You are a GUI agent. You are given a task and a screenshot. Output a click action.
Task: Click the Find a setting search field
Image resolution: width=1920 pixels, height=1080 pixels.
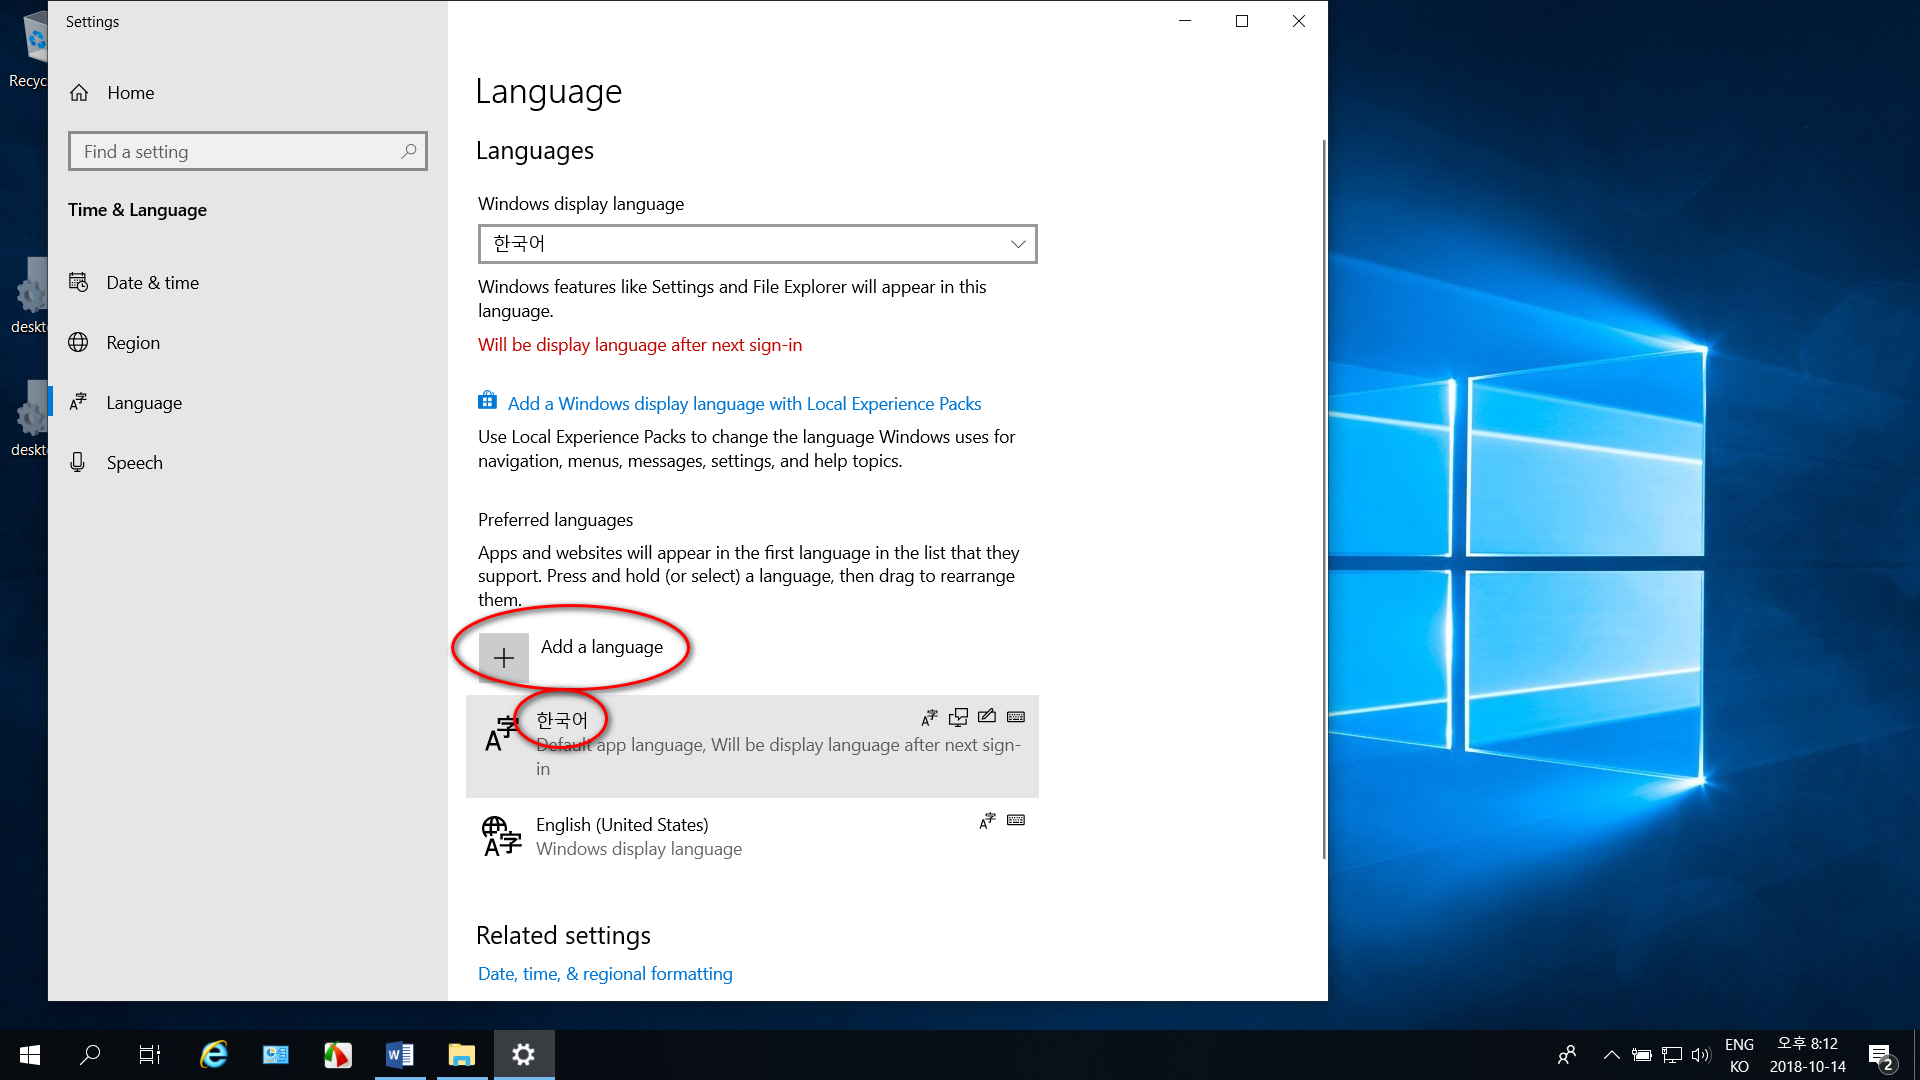[248, 150]
